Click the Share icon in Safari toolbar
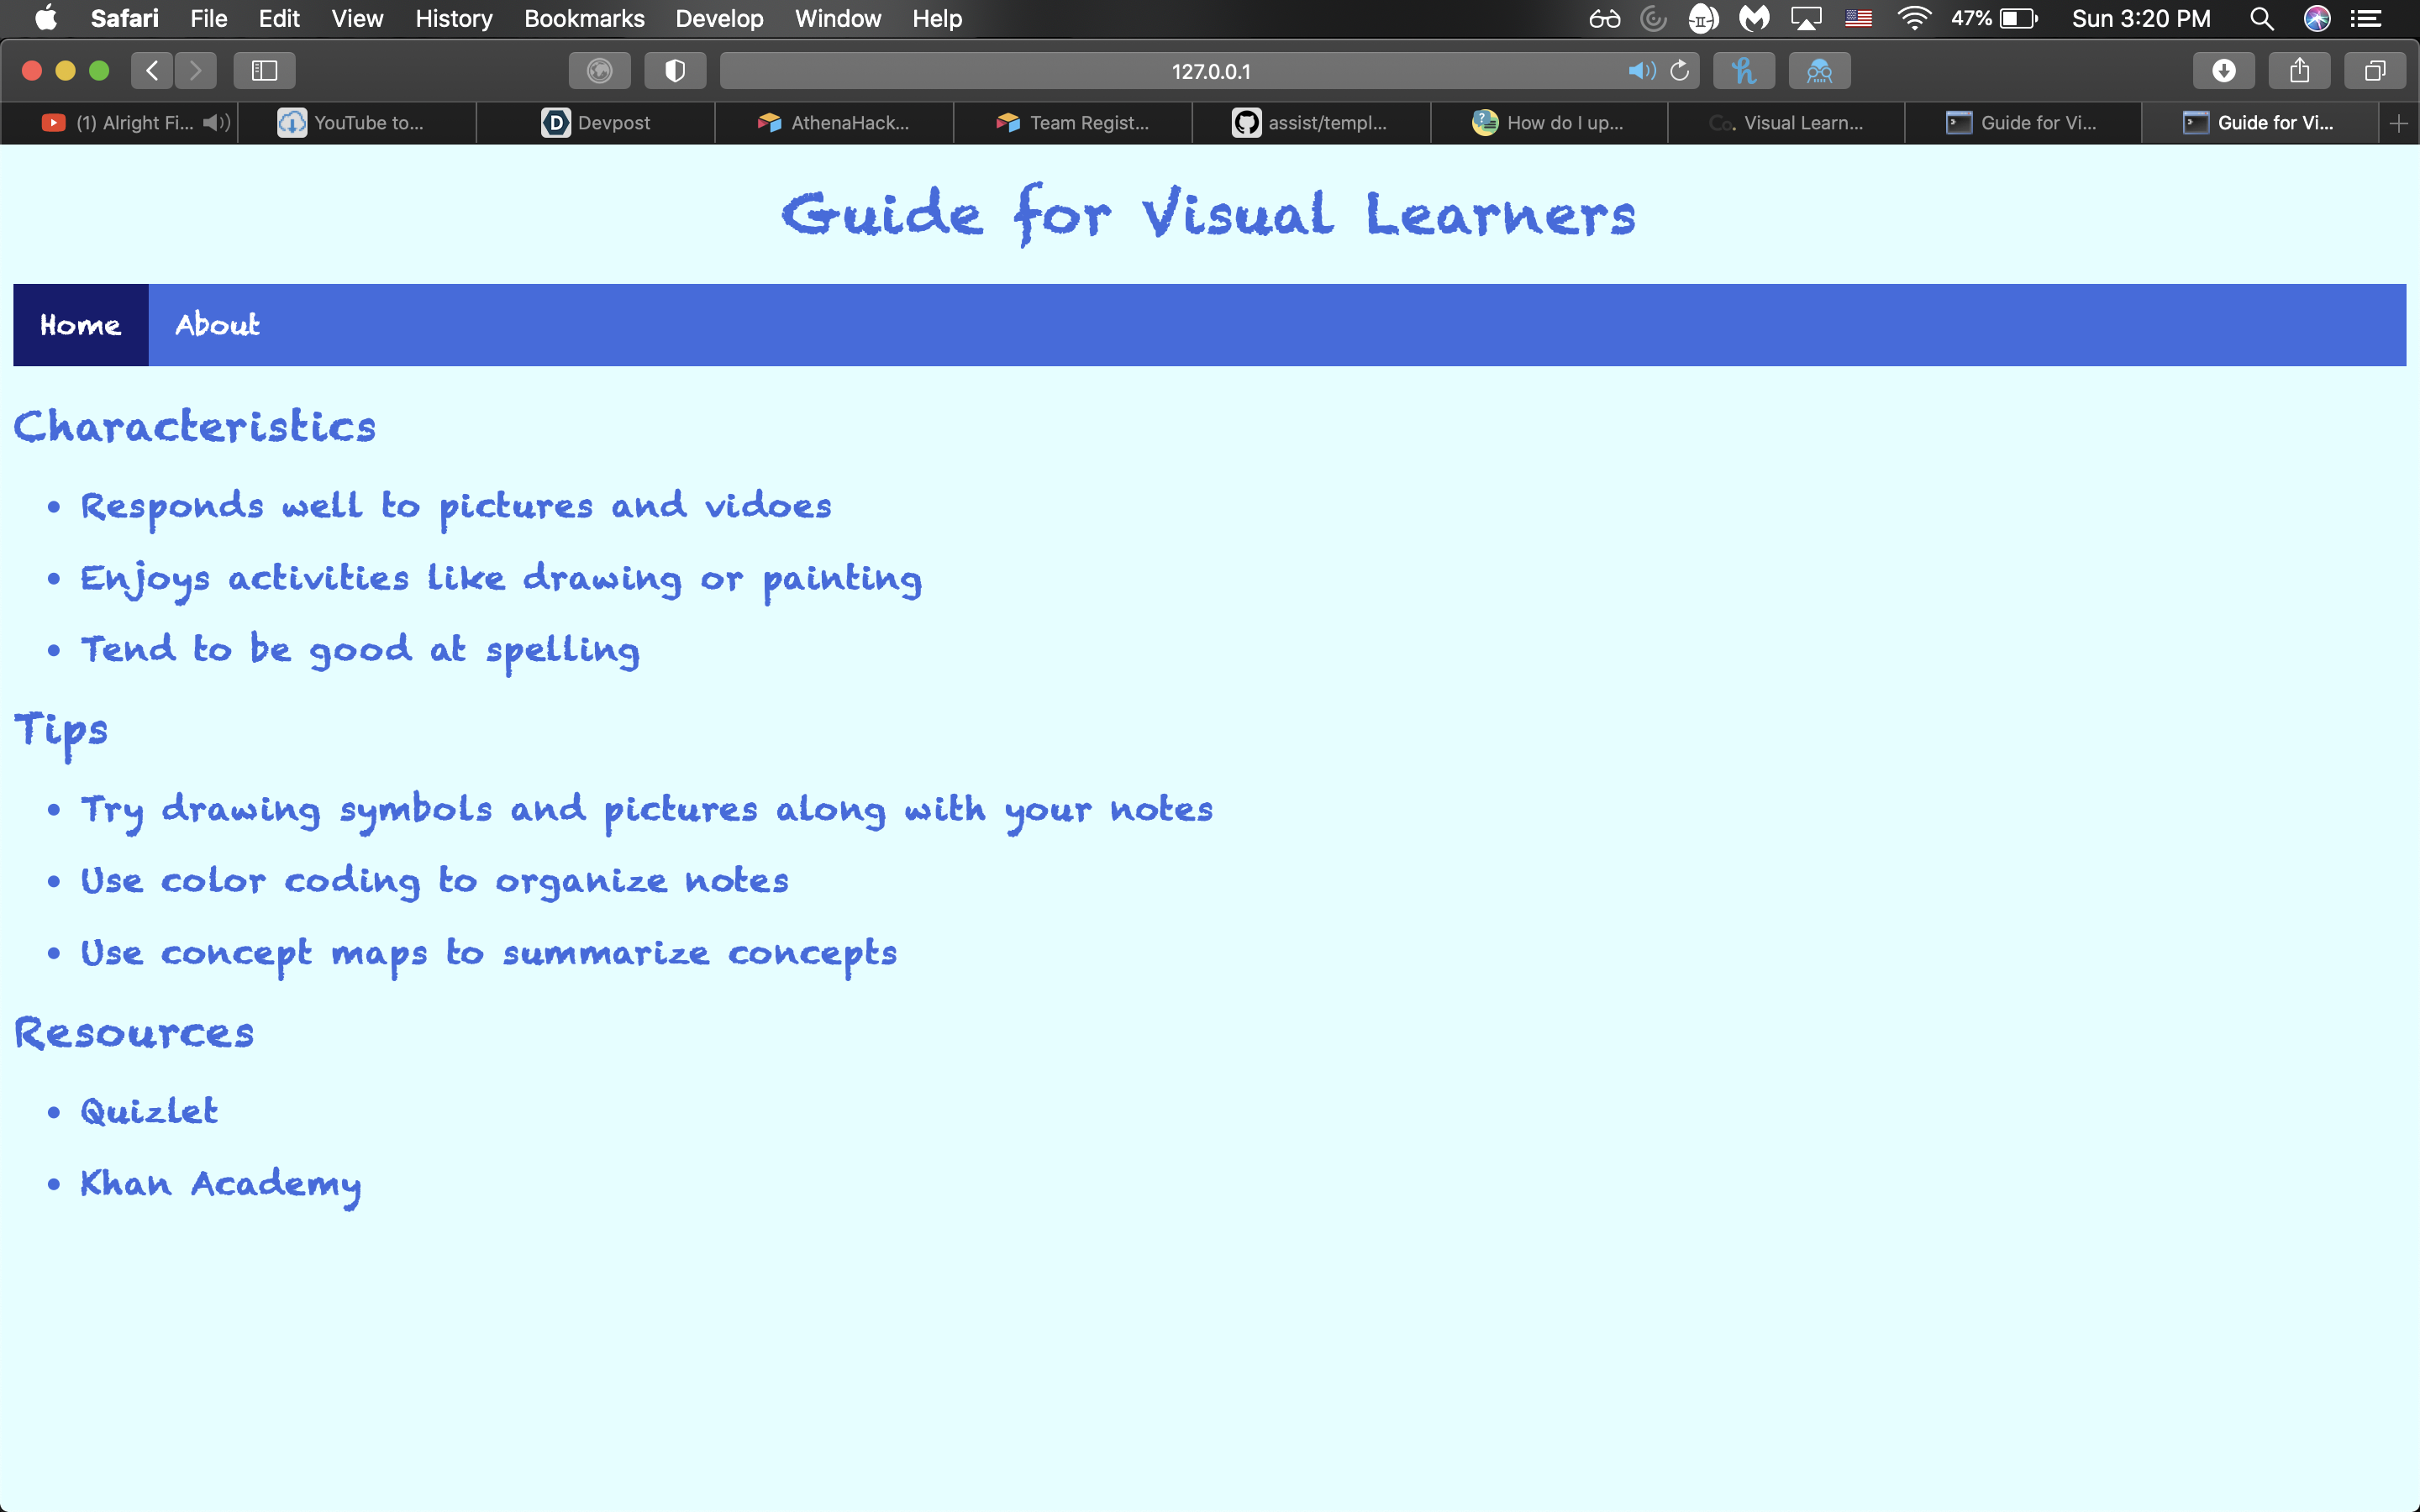2420x1512 pixels. coord(2299,71)
